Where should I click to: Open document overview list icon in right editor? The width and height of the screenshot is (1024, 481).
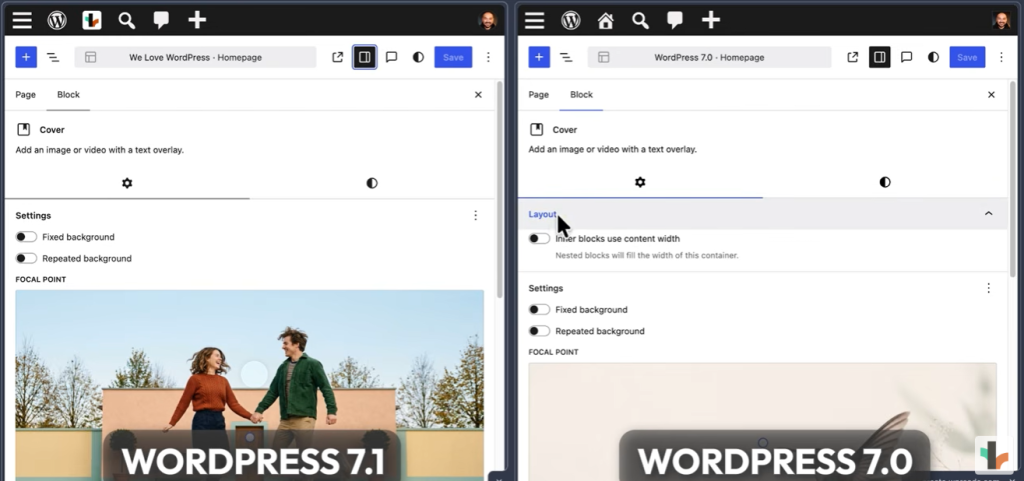[x=566, y=57]
